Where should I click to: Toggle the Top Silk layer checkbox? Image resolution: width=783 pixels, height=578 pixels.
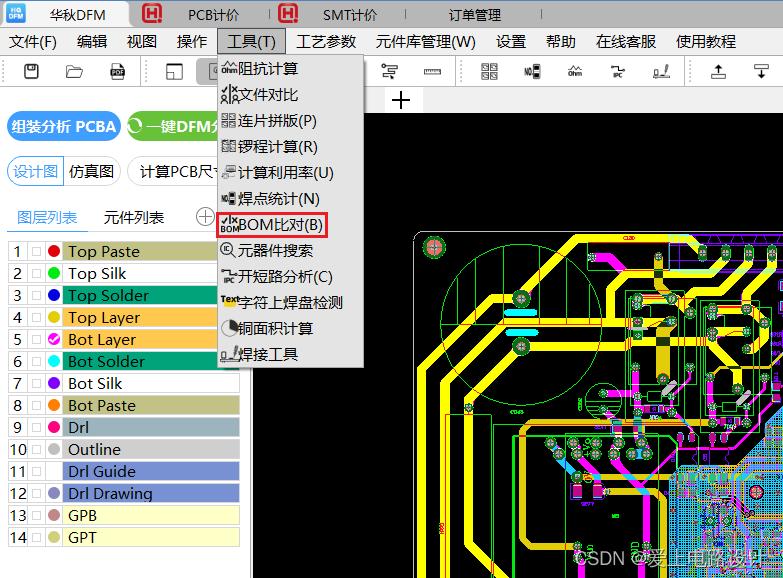pyautogui.click(x=36, y=273)
